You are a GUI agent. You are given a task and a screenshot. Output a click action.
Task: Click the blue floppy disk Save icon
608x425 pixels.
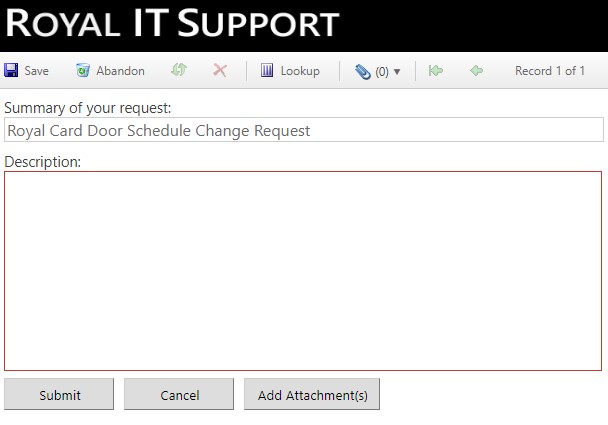coord(11,71)
